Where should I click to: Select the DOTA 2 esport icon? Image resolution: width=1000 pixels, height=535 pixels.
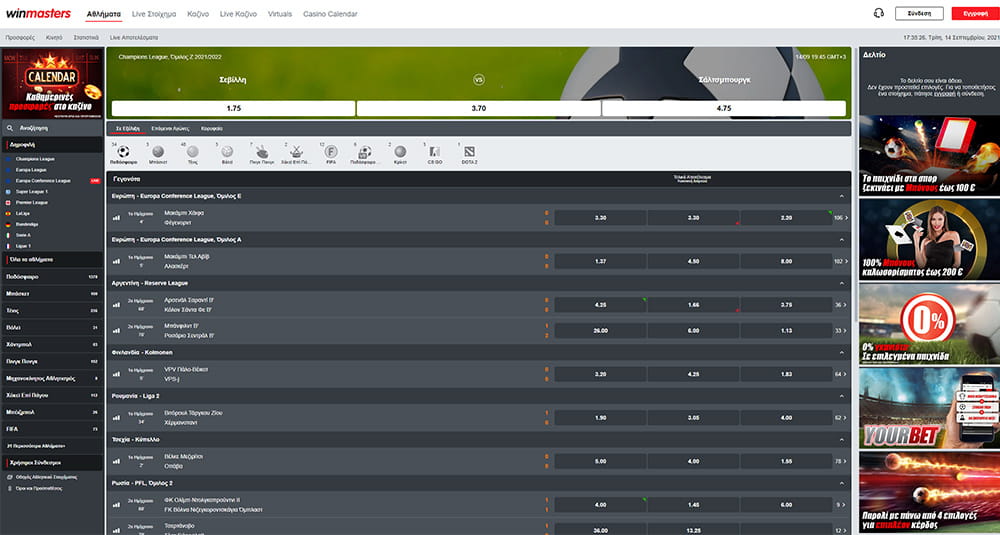pyautogui.click(x=469, y=152)
